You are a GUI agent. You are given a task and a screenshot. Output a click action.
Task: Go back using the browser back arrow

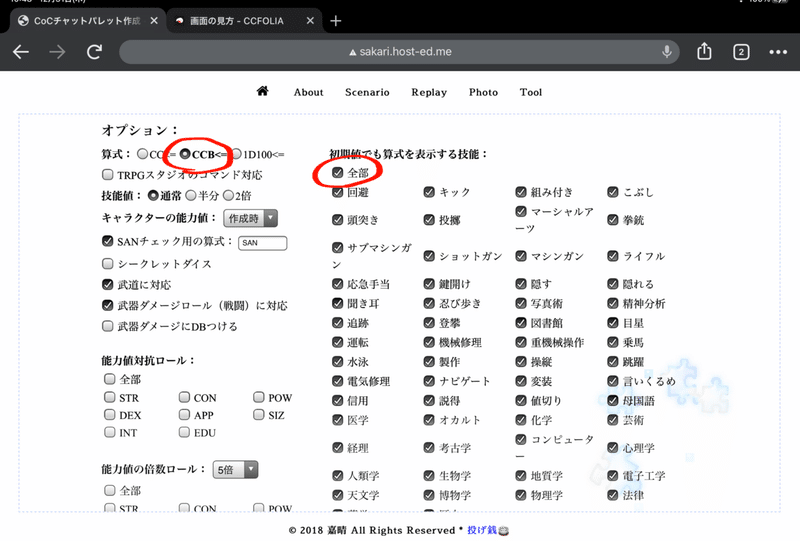click(x=20, y=52)
